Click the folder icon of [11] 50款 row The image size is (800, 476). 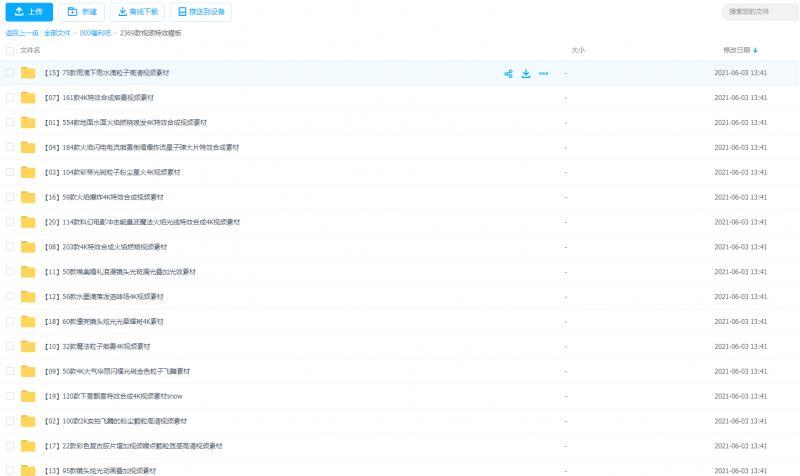click(28, 272)
